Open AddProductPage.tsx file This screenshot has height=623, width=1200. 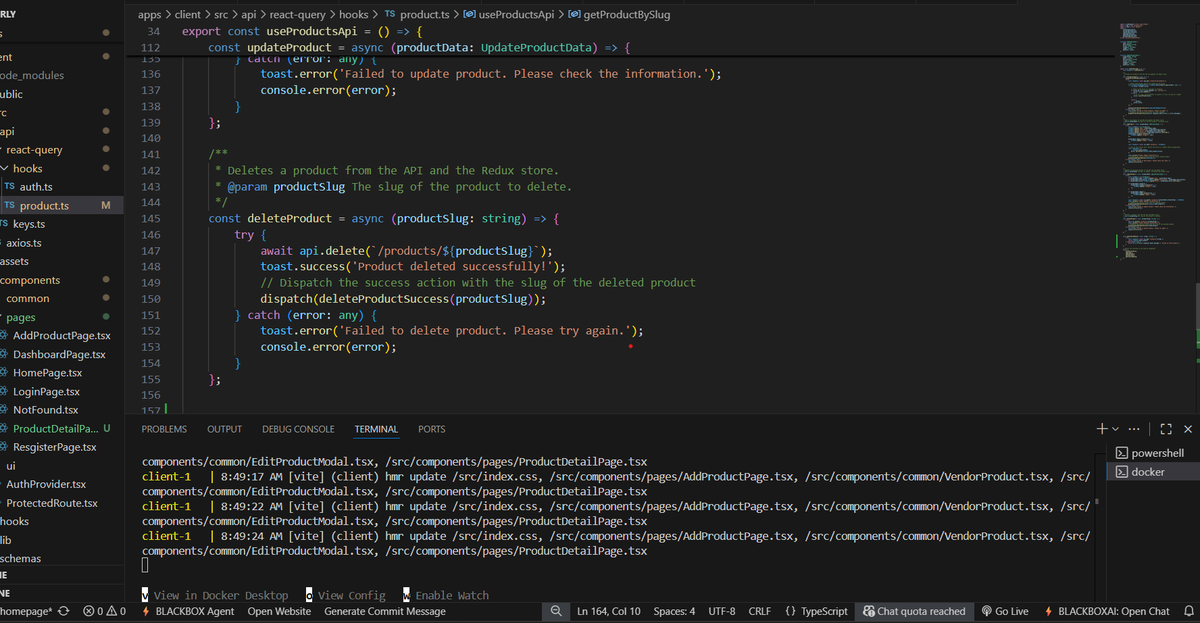coord(62,336)
